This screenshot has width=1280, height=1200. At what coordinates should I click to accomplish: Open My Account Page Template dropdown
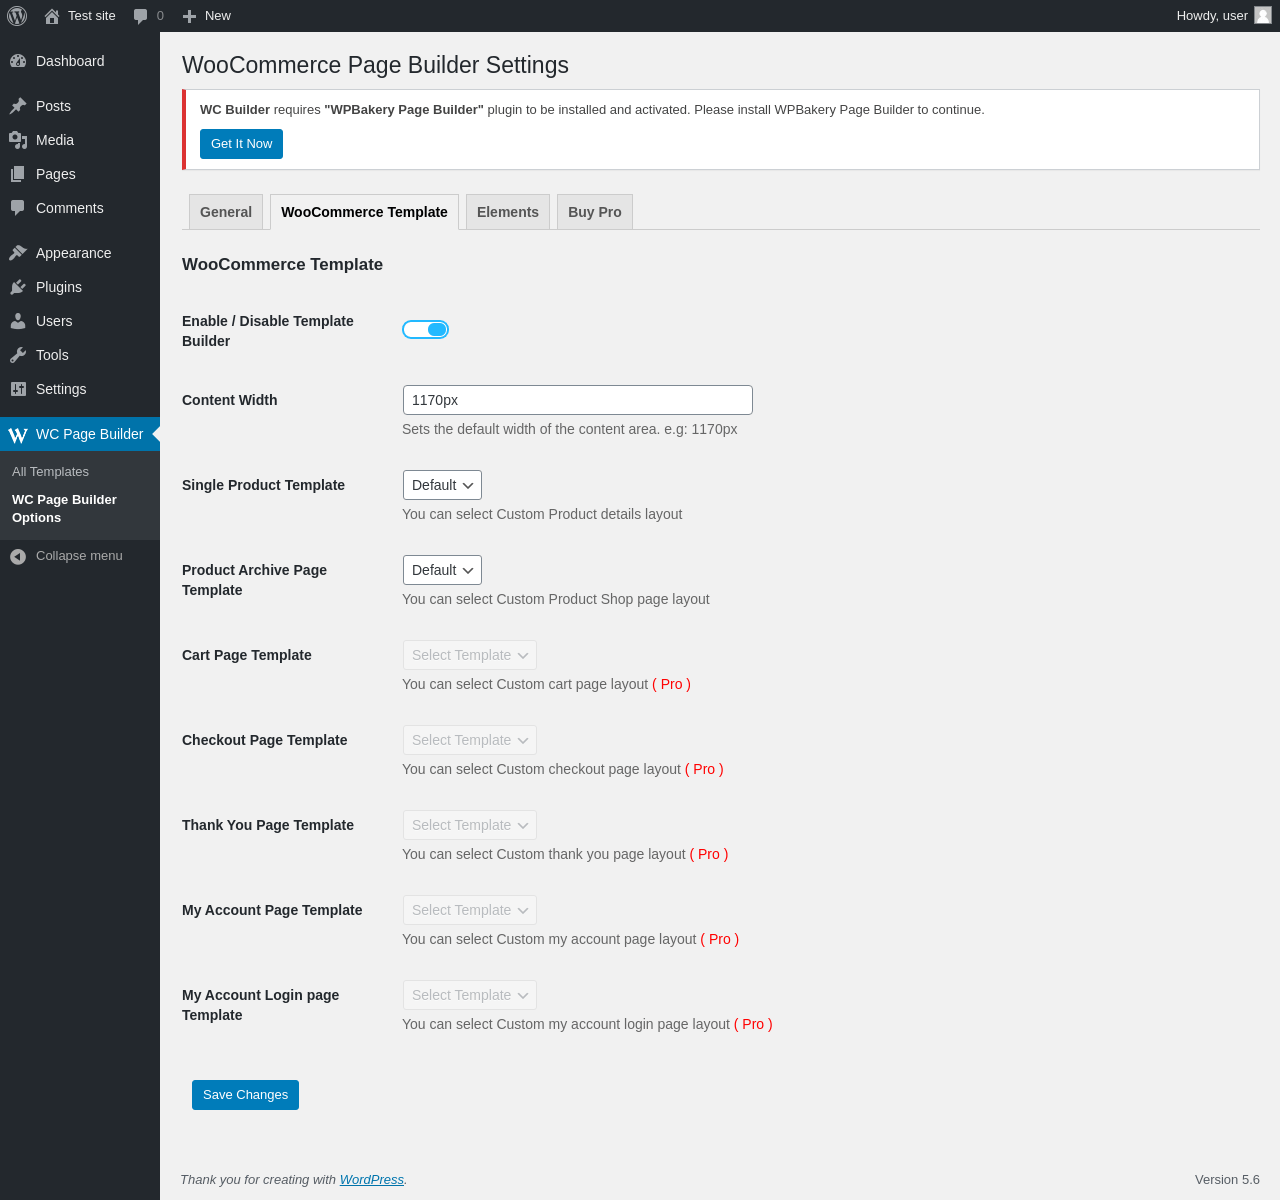(470, 910)
